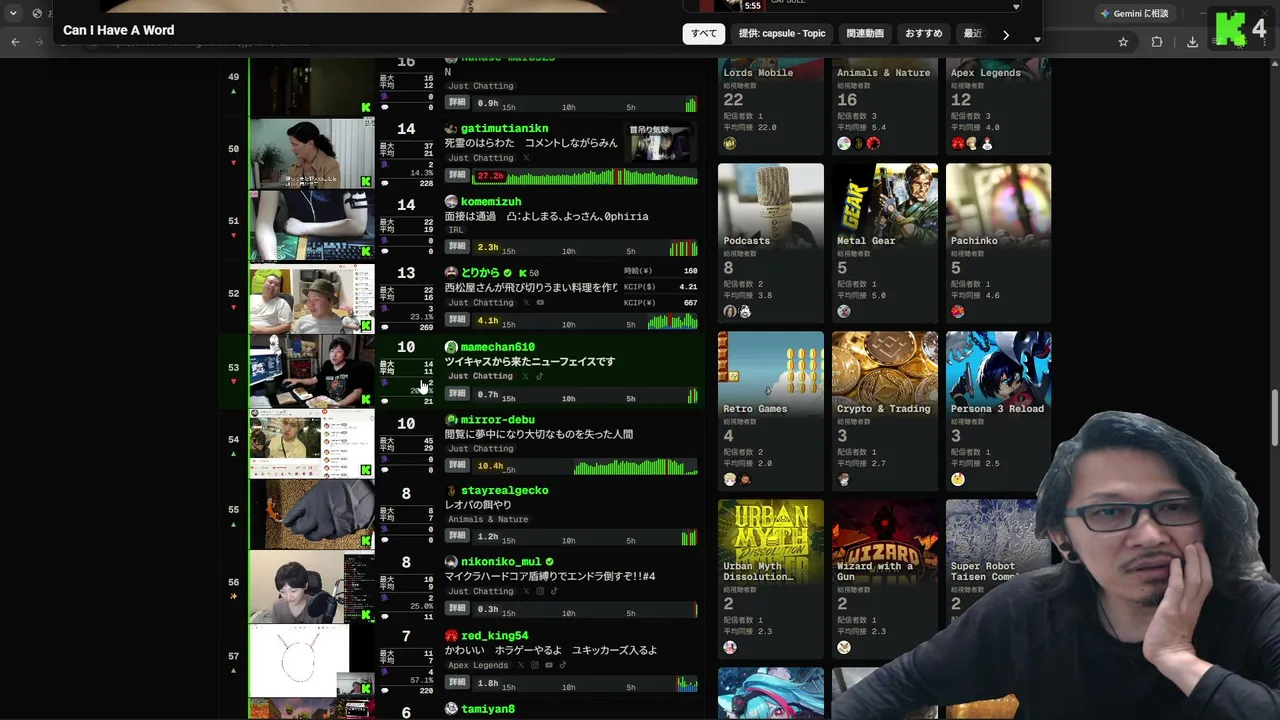
Task: Open stayrealgecko's gecko stream thumbnail
Action: 311,514
